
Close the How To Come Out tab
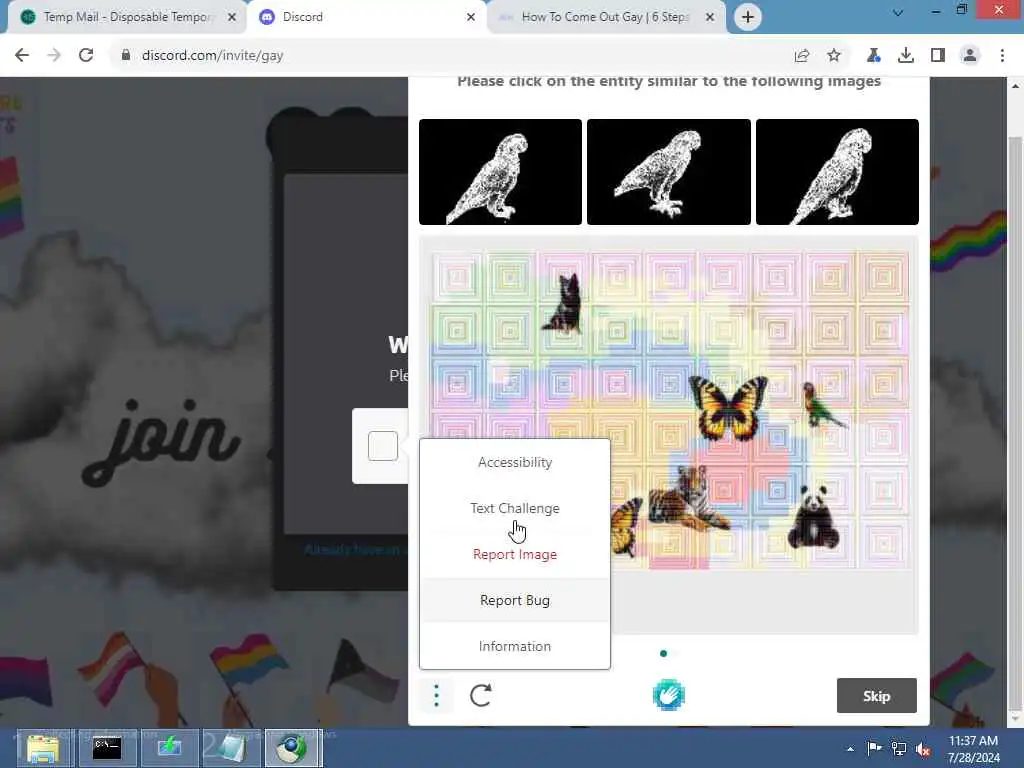(x=710, y=17)
